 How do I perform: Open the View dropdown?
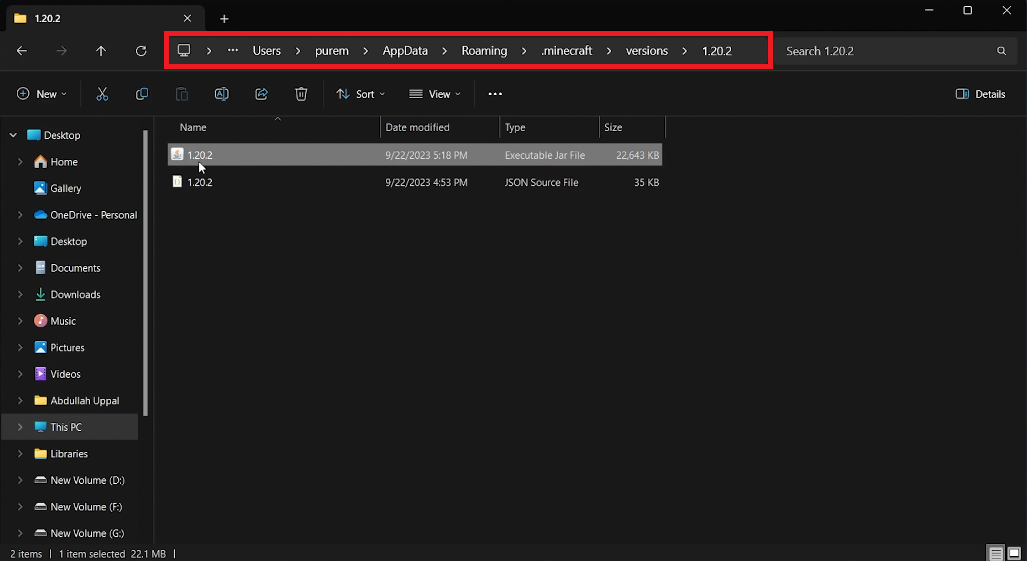pos(435,94)
